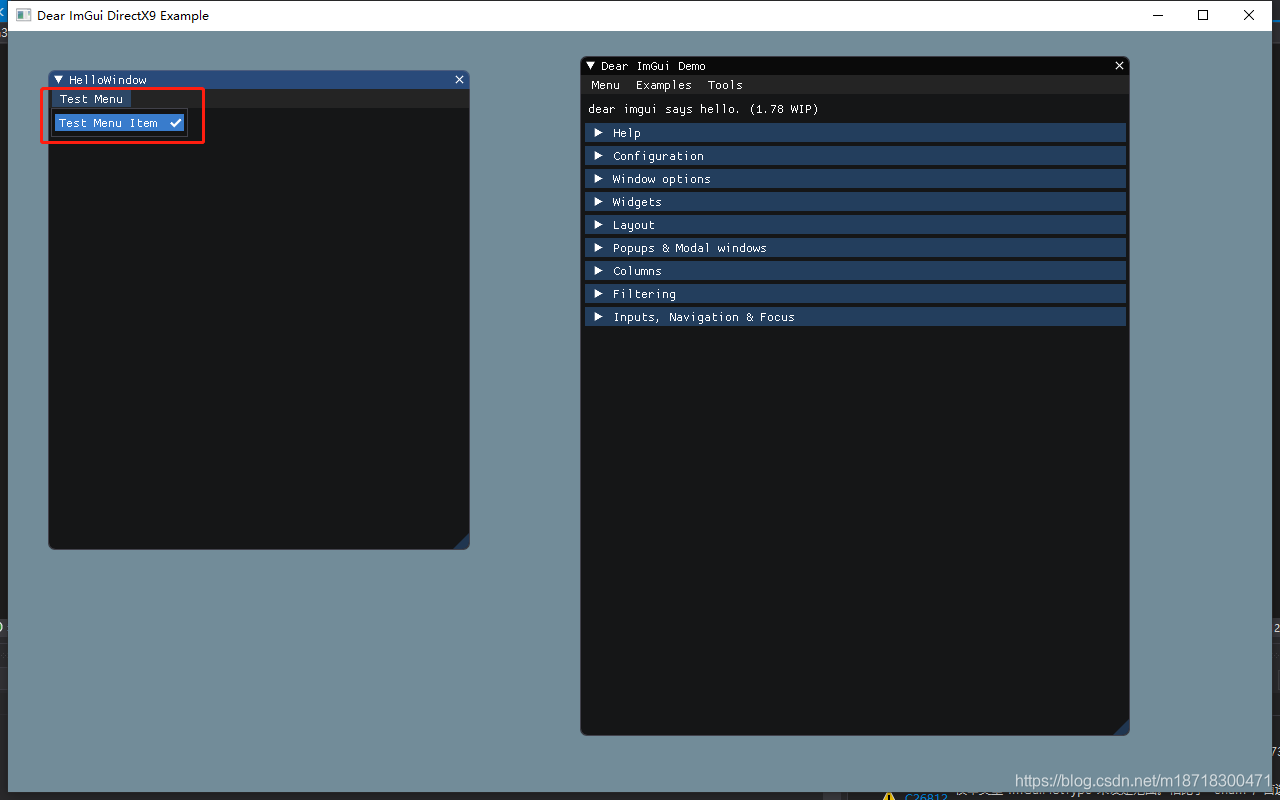The image size is (1280, 800).
Task: Open the Test Menu in HelloWindow
Action: click(x=91, y=99)
